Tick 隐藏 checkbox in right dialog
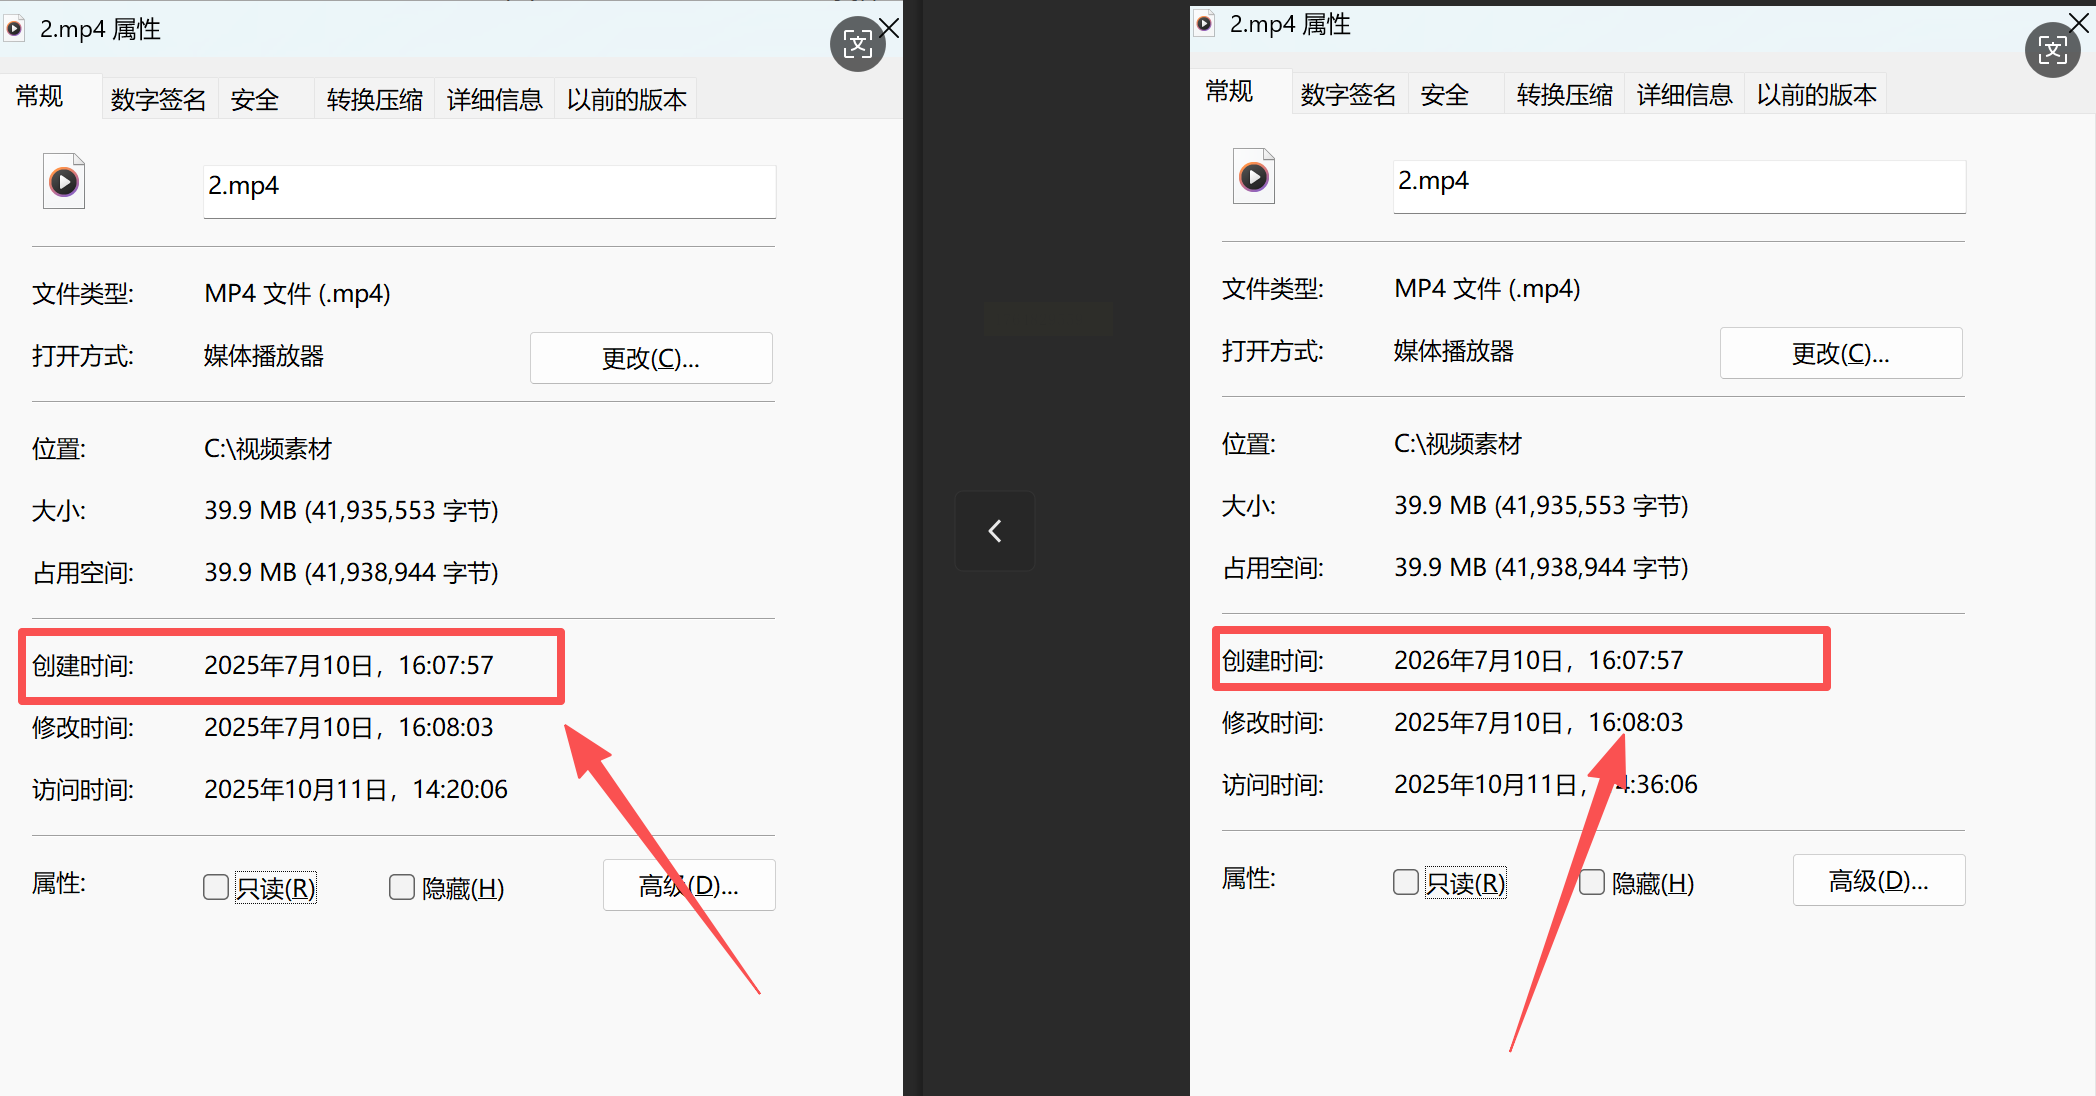Image resolution: width=2096 pixels, height=1096 pixels. (1592, 882)
